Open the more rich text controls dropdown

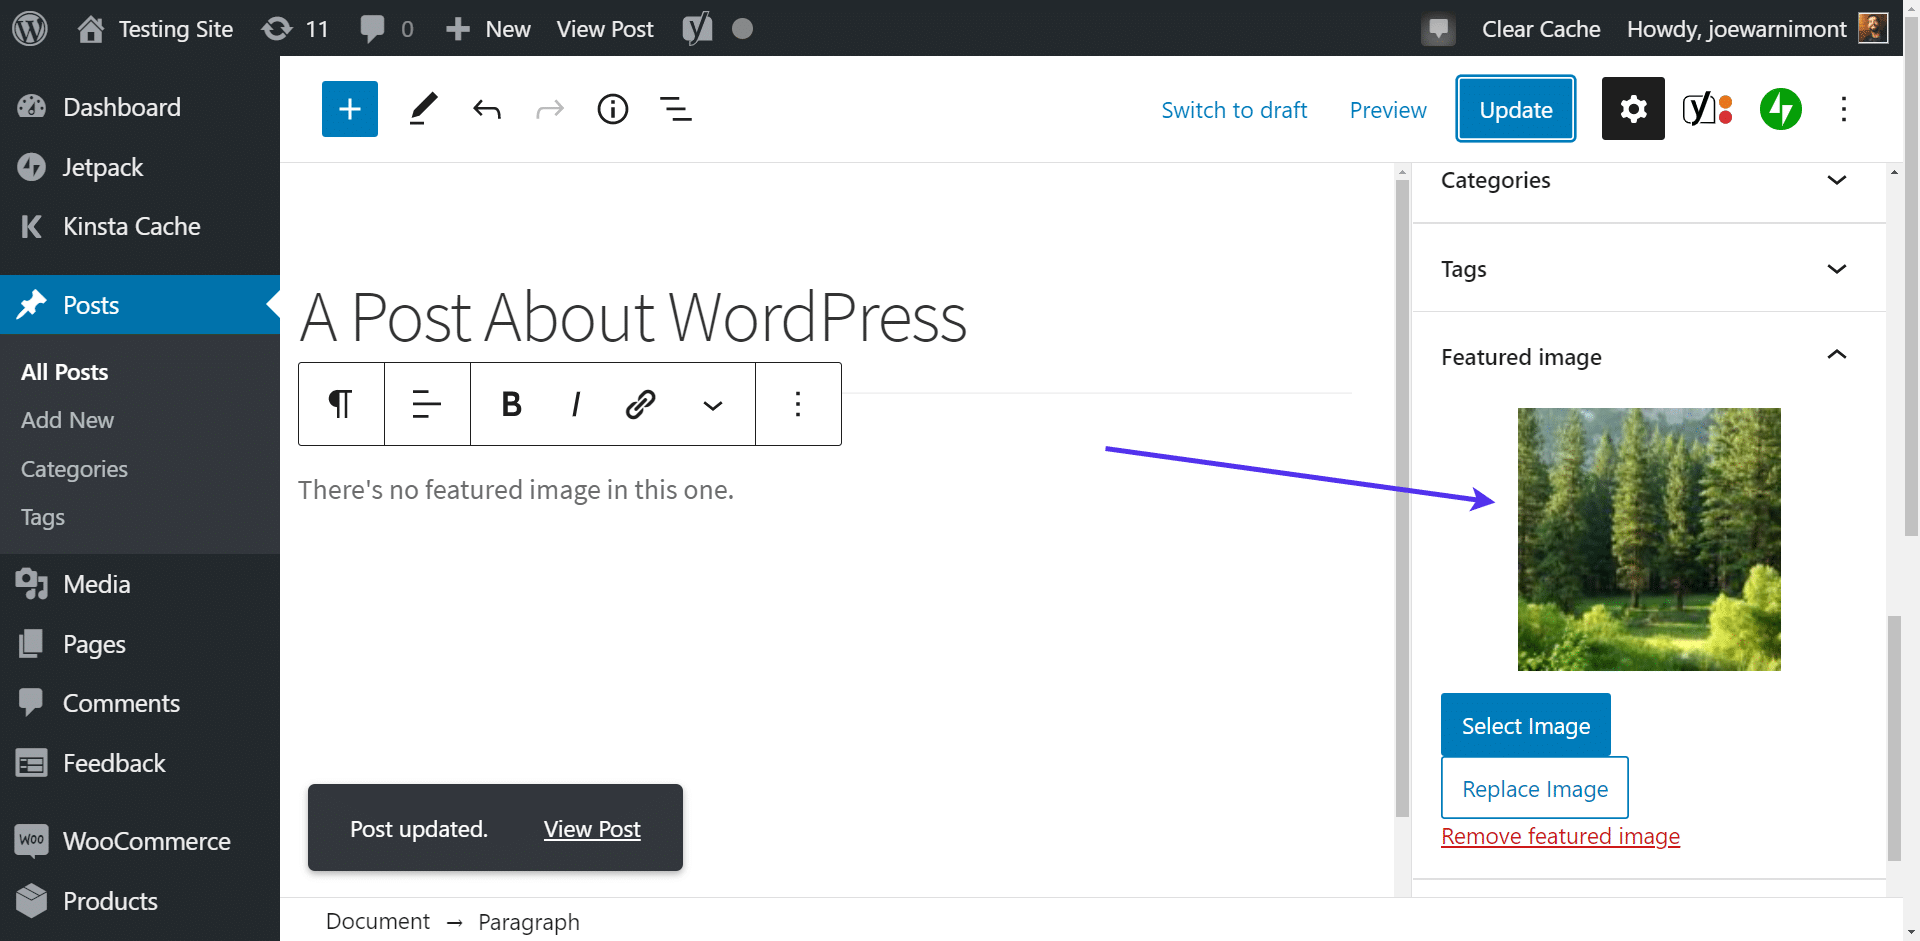pyautogui.click(x=712, y=405)
